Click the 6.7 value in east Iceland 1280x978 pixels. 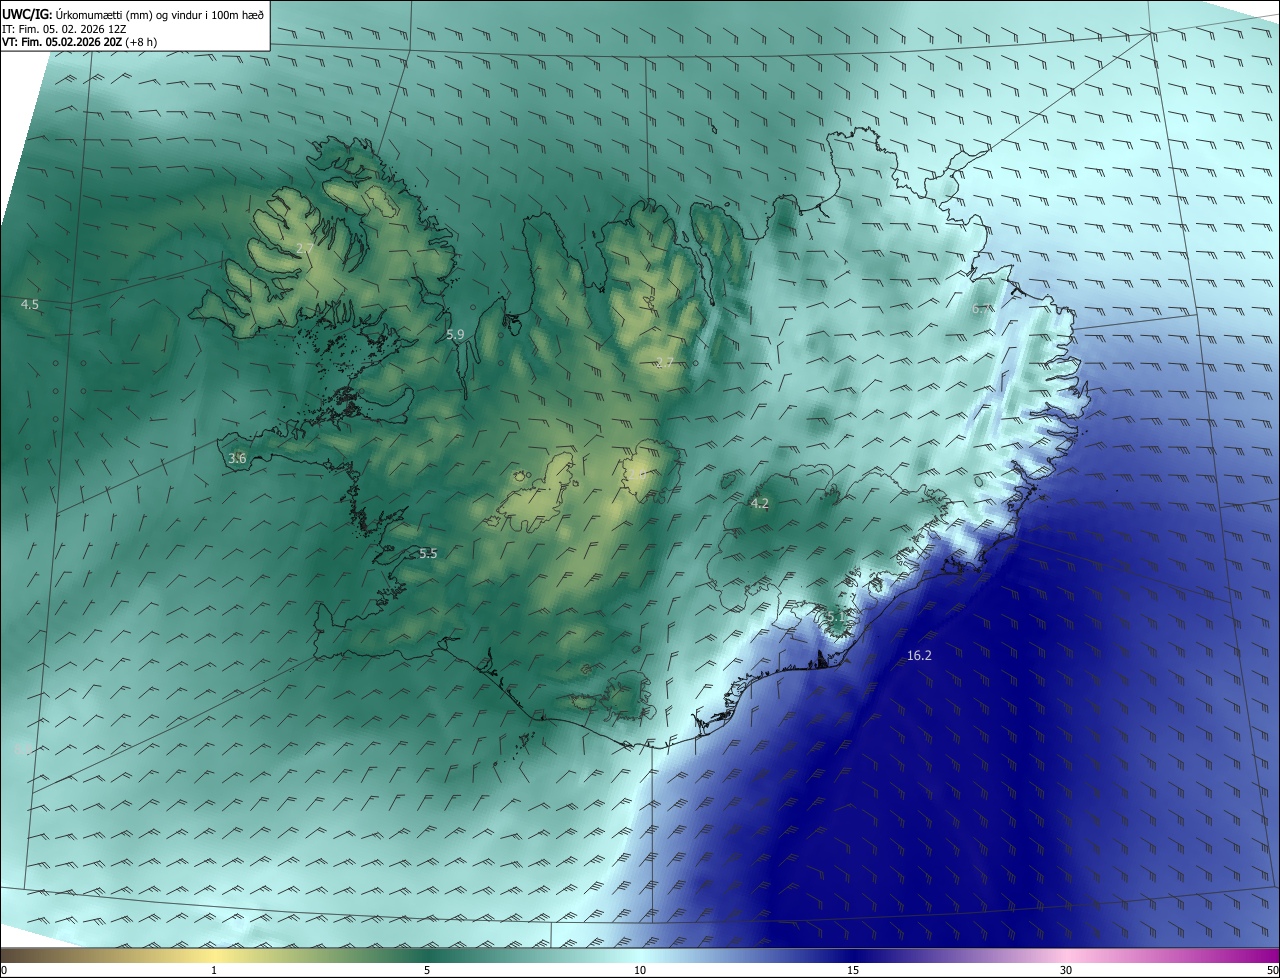[x=981, y=309]
